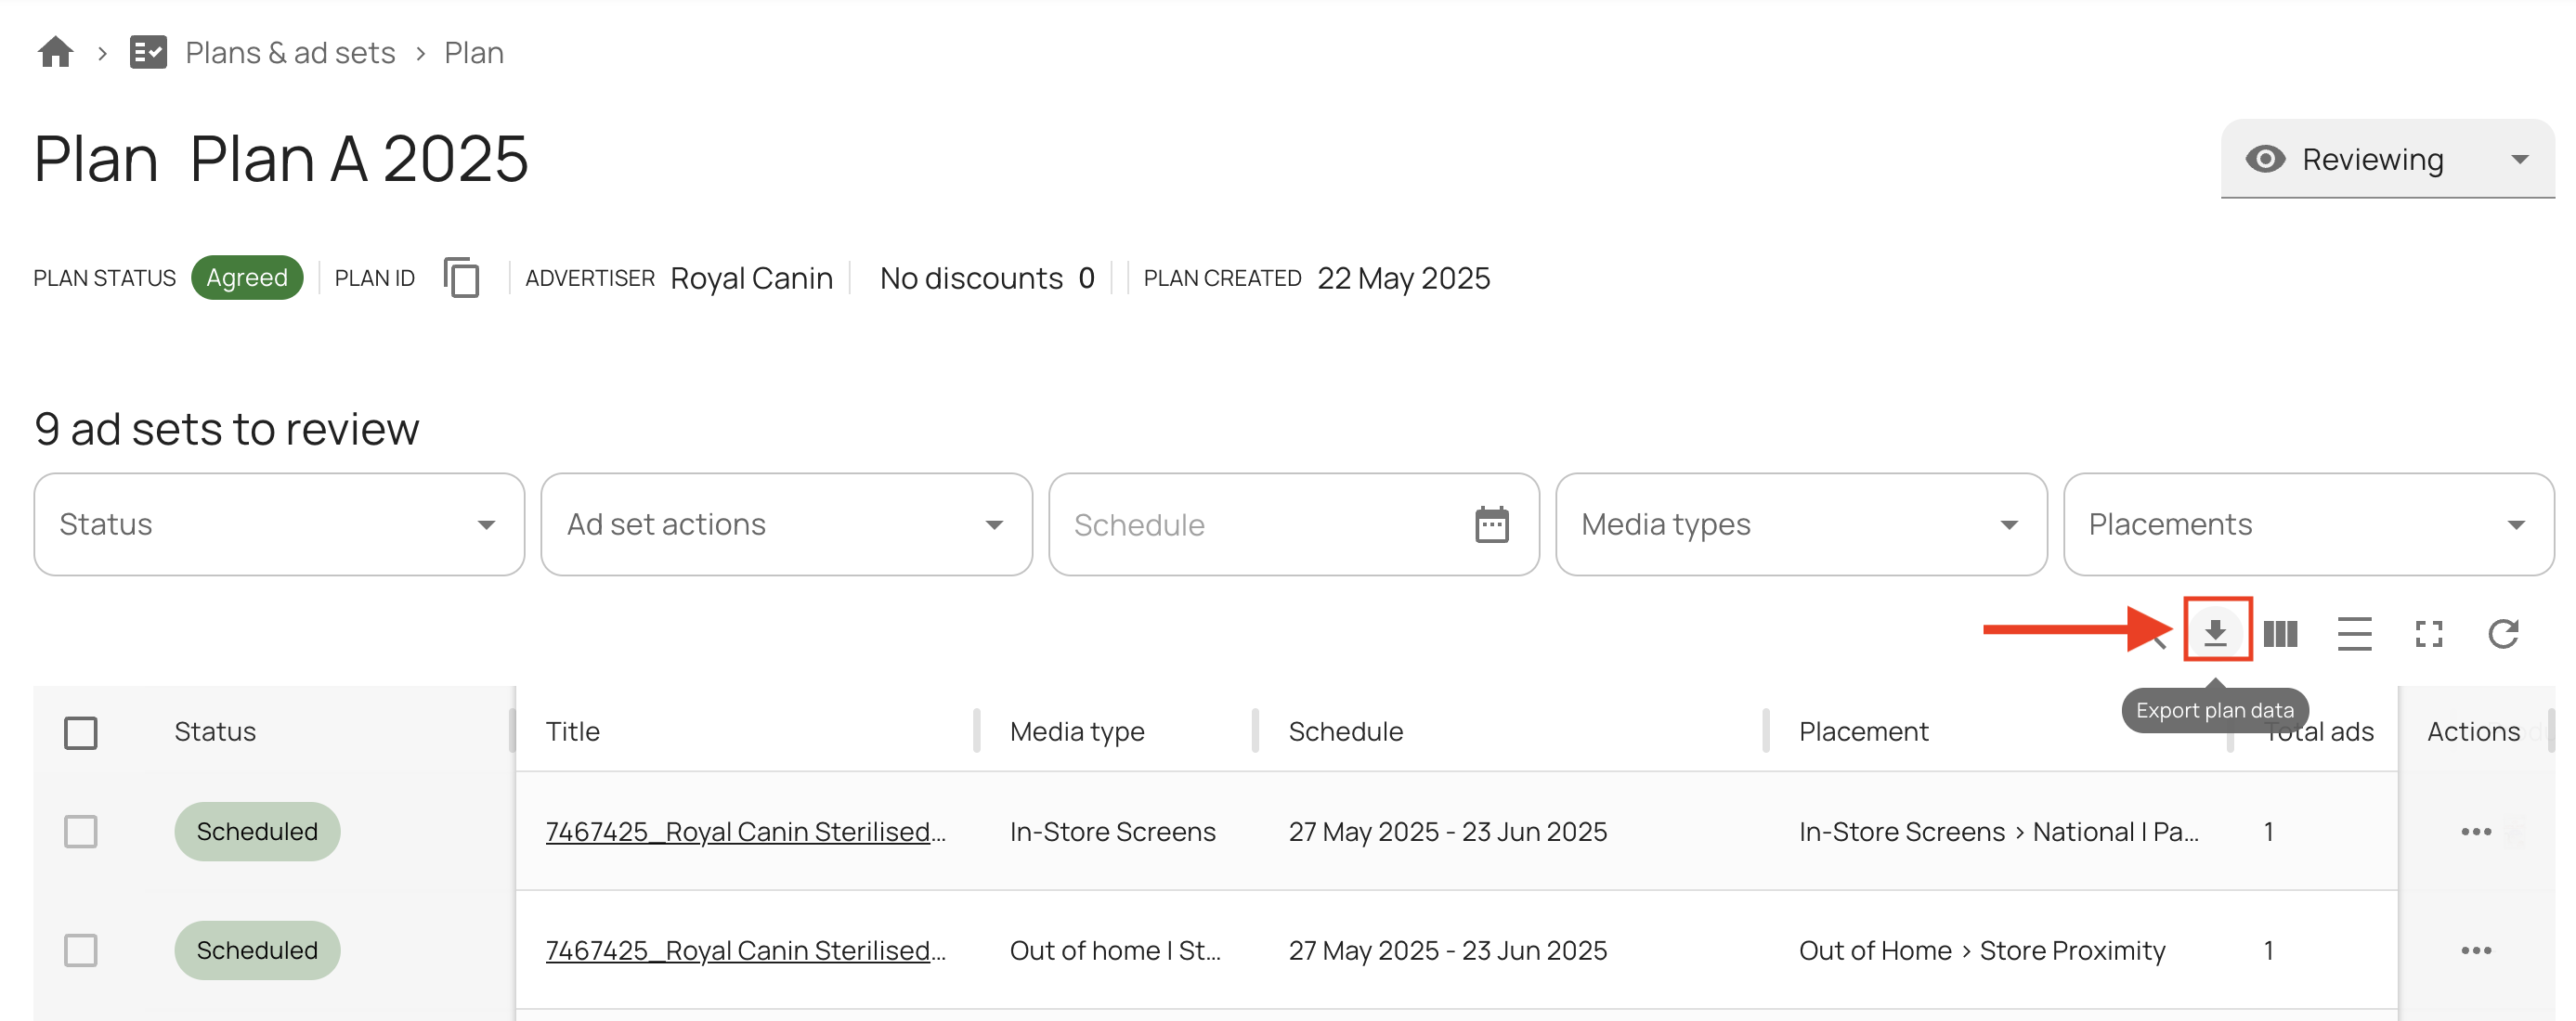
Task: Check the select-all header checkbox
Action: click(80, 732)
